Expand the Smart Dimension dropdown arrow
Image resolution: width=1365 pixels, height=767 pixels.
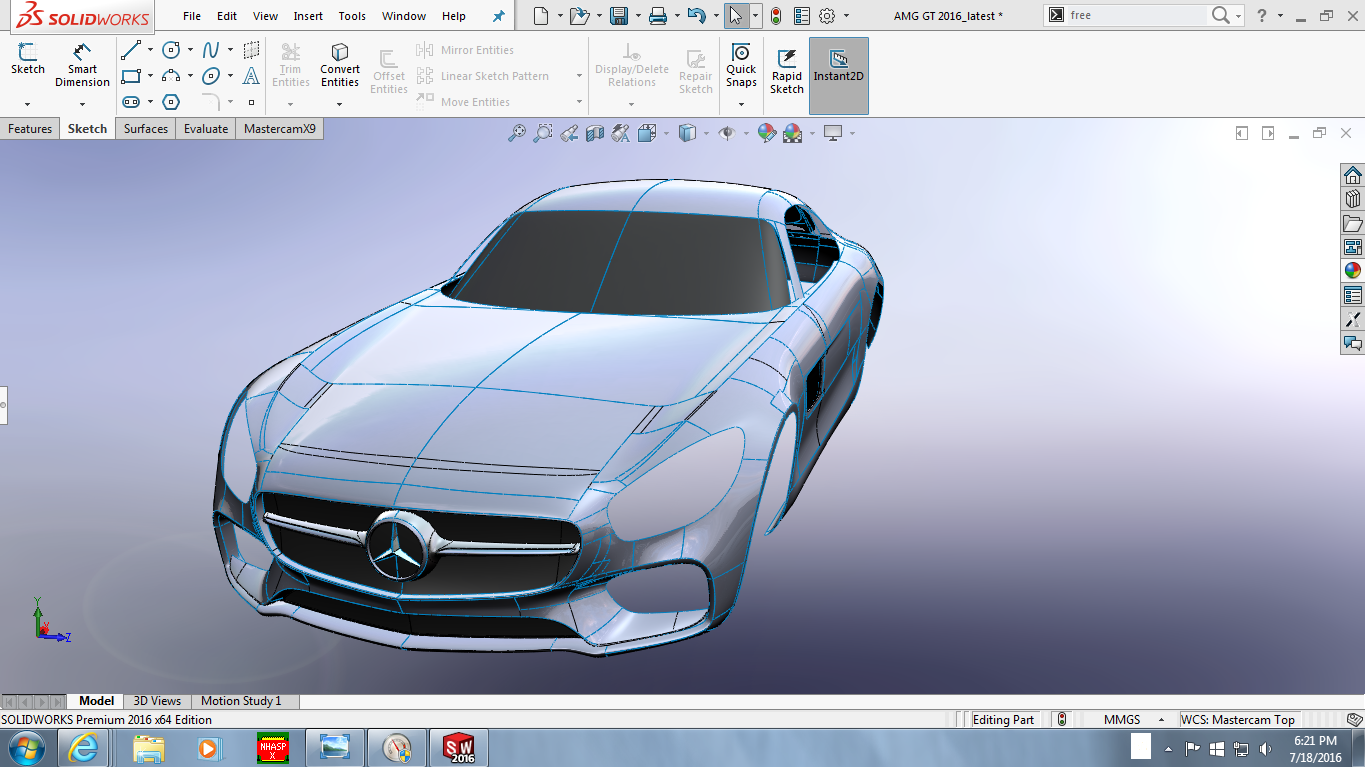click(x=82, y=104)
